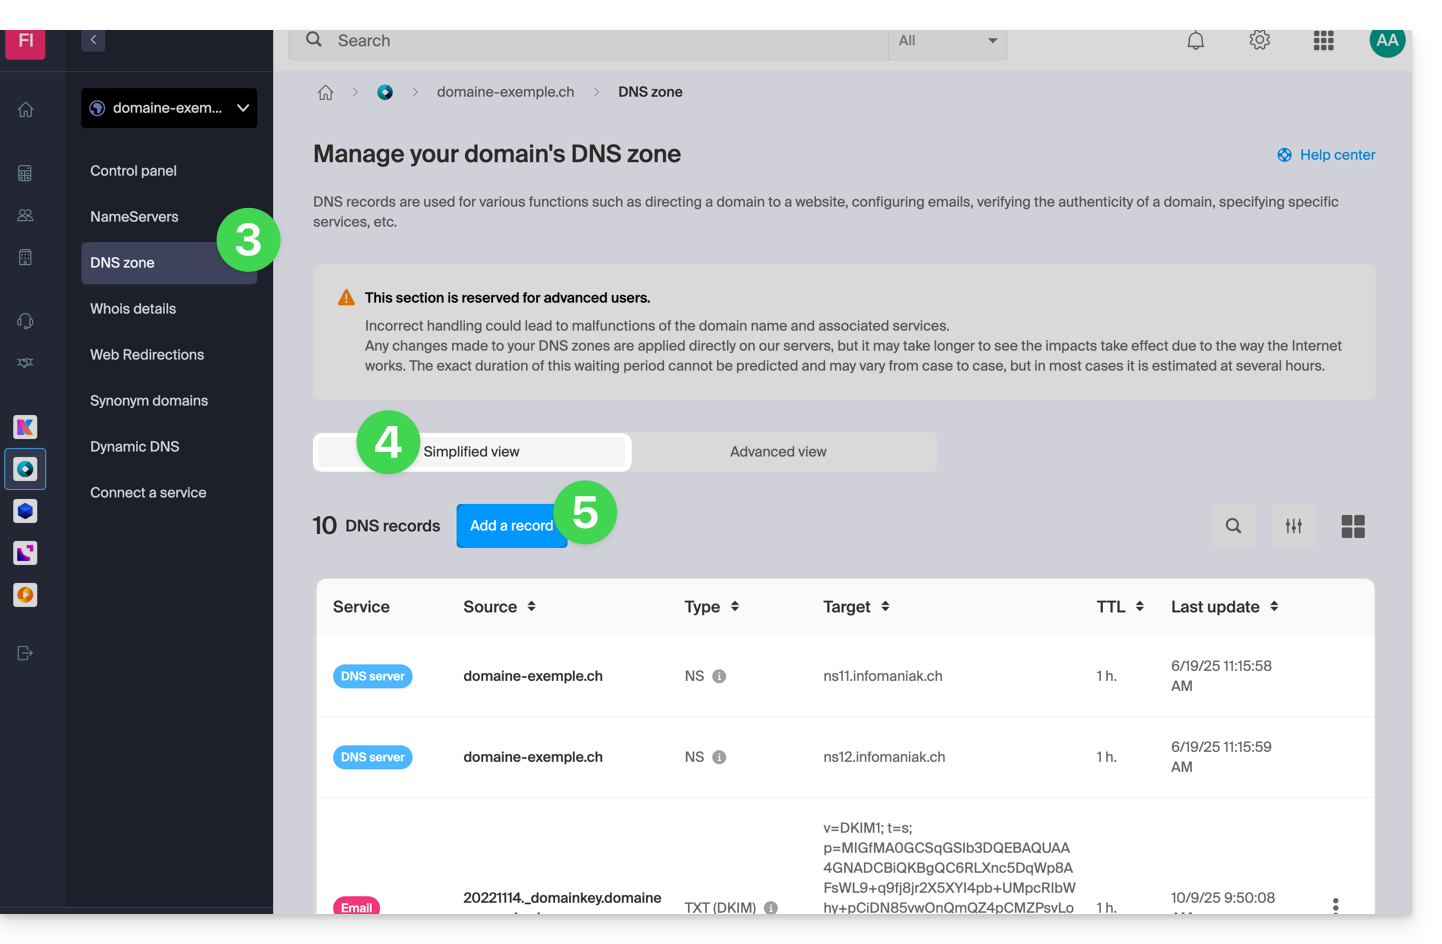Collapse the sidebar with the back chevron

pyautogui.click(x=93, y=40)
